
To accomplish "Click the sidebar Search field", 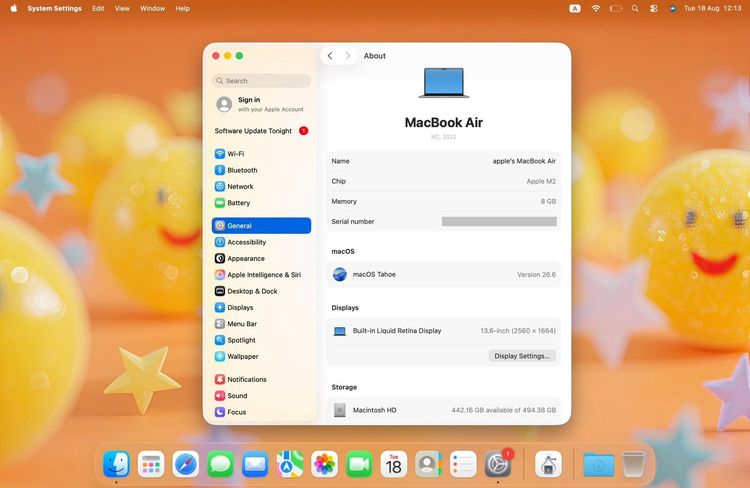I will click(x=261, y=80).
